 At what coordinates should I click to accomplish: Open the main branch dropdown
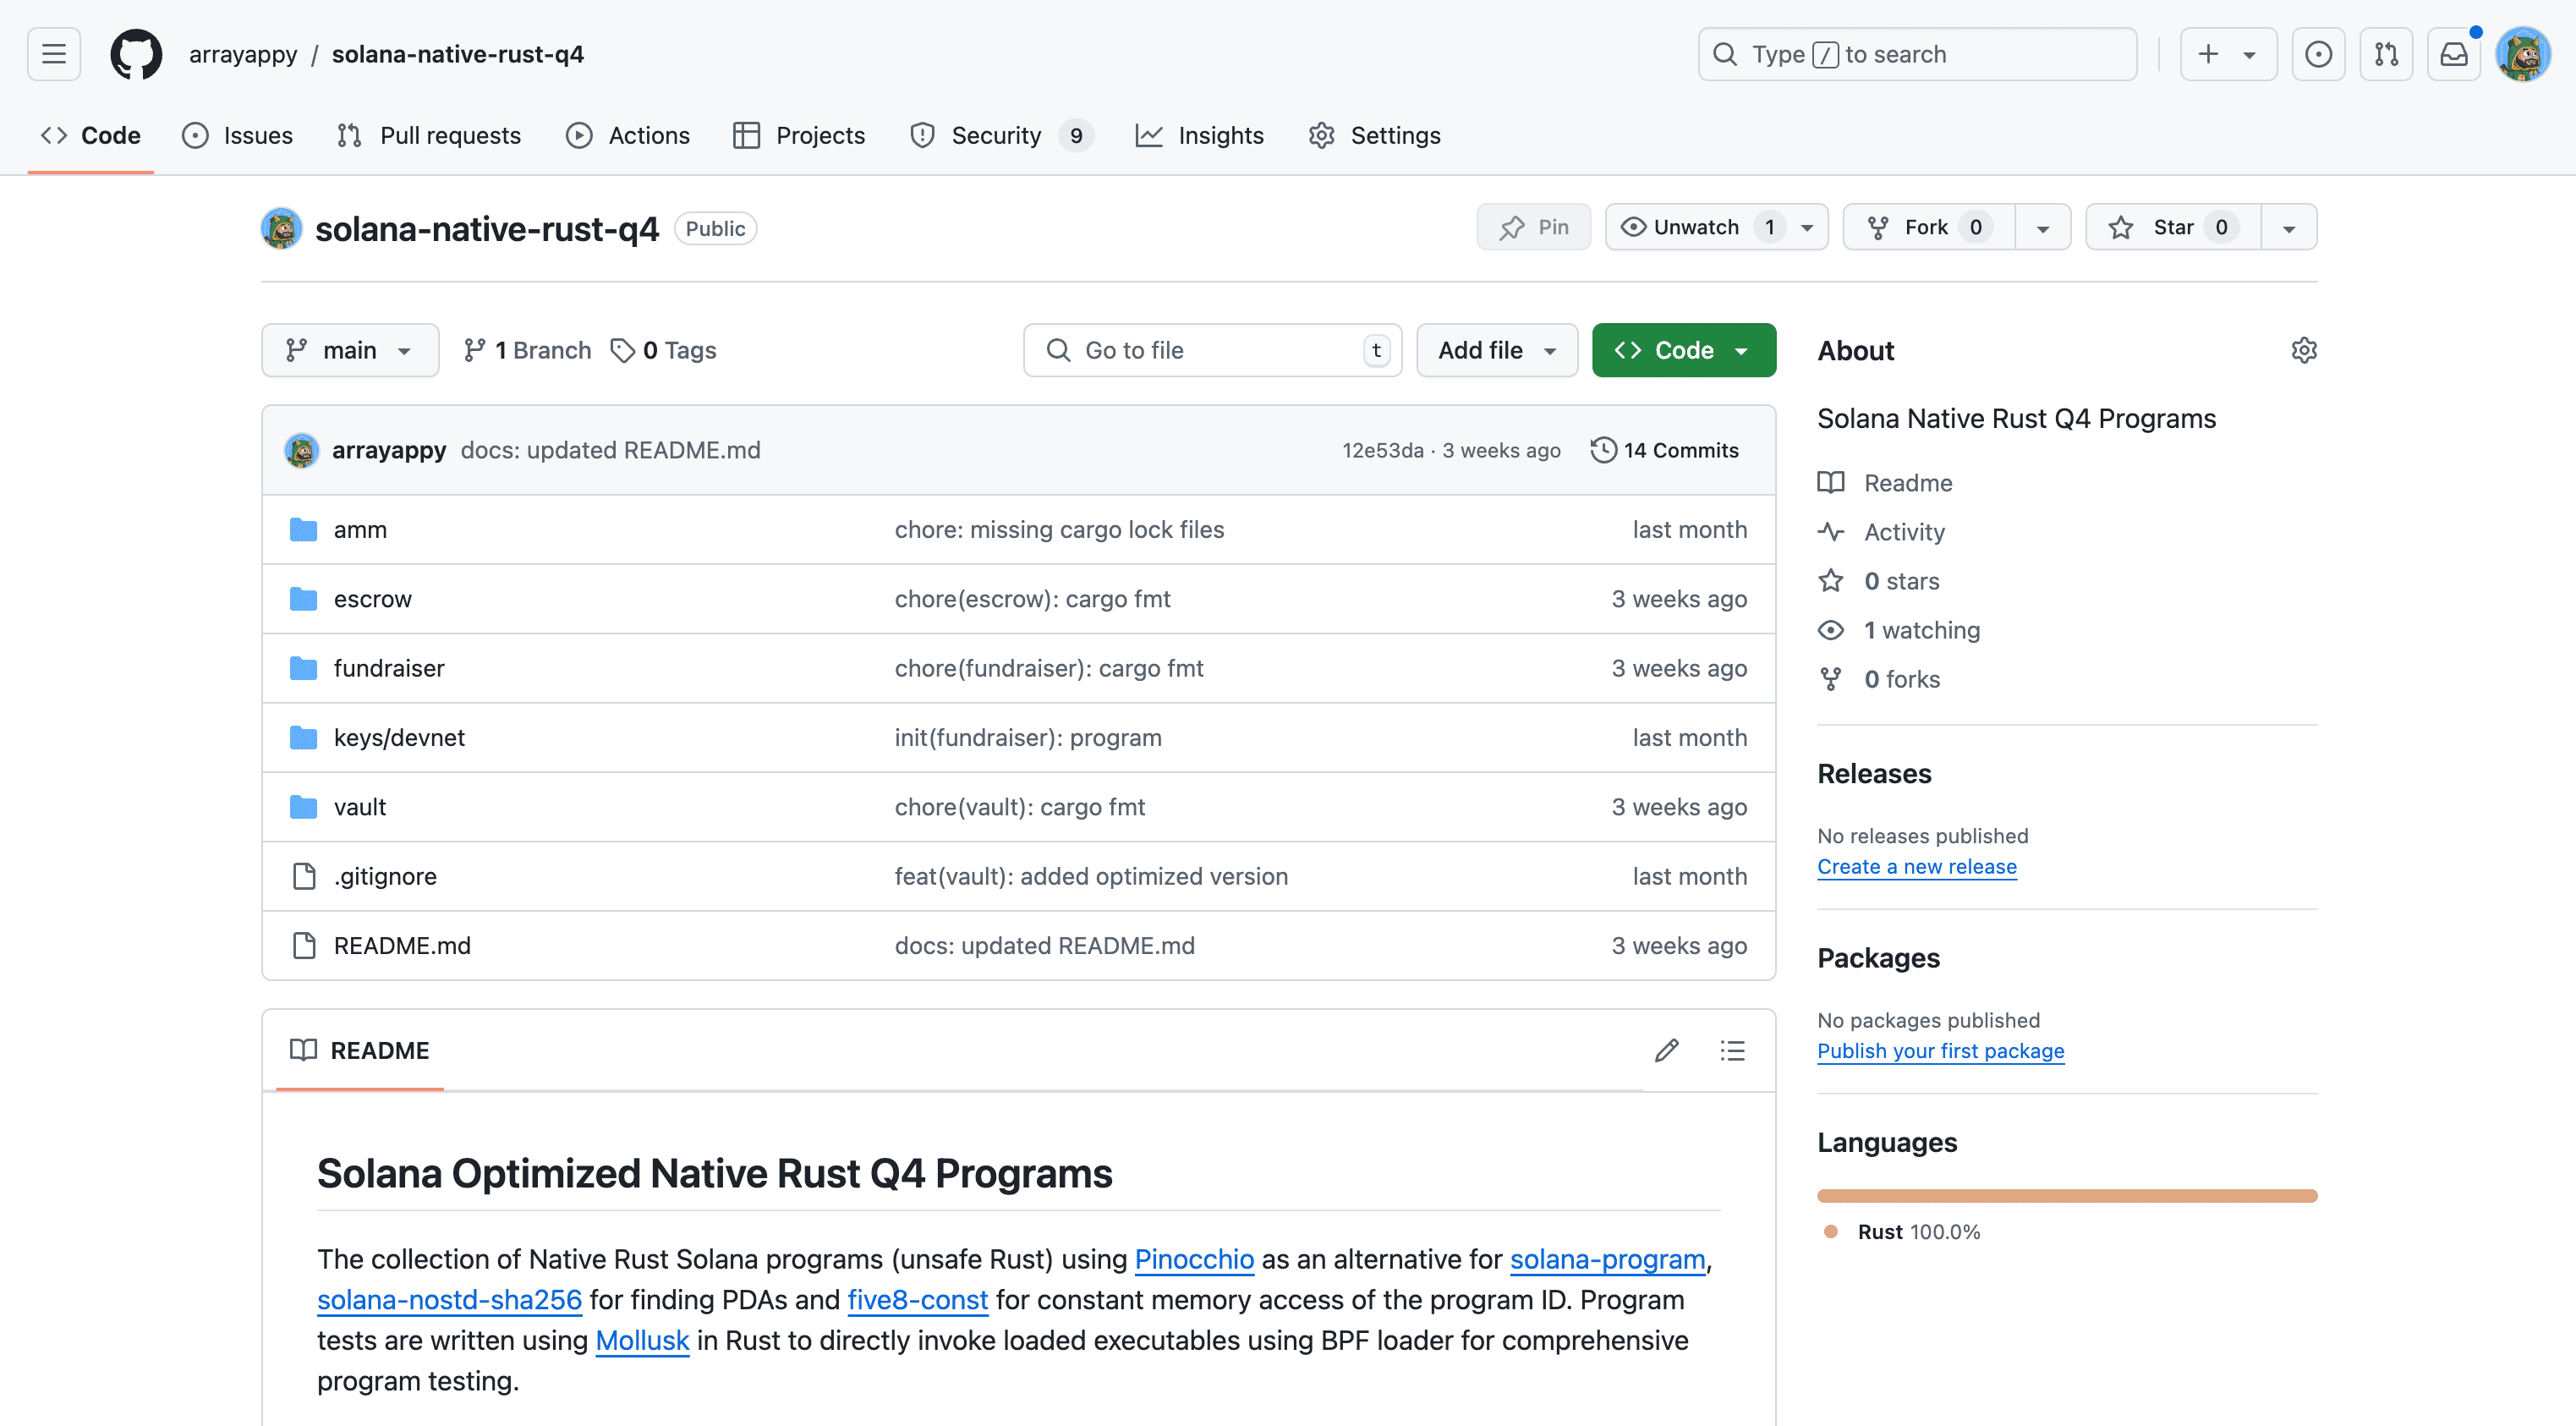pyautogui.click(x=350, y=350)
